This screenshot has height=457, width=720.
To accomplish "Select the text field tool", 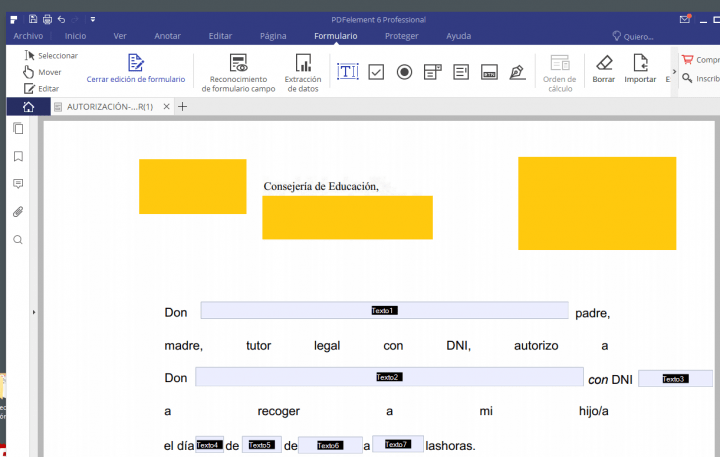I will (348, 72).
